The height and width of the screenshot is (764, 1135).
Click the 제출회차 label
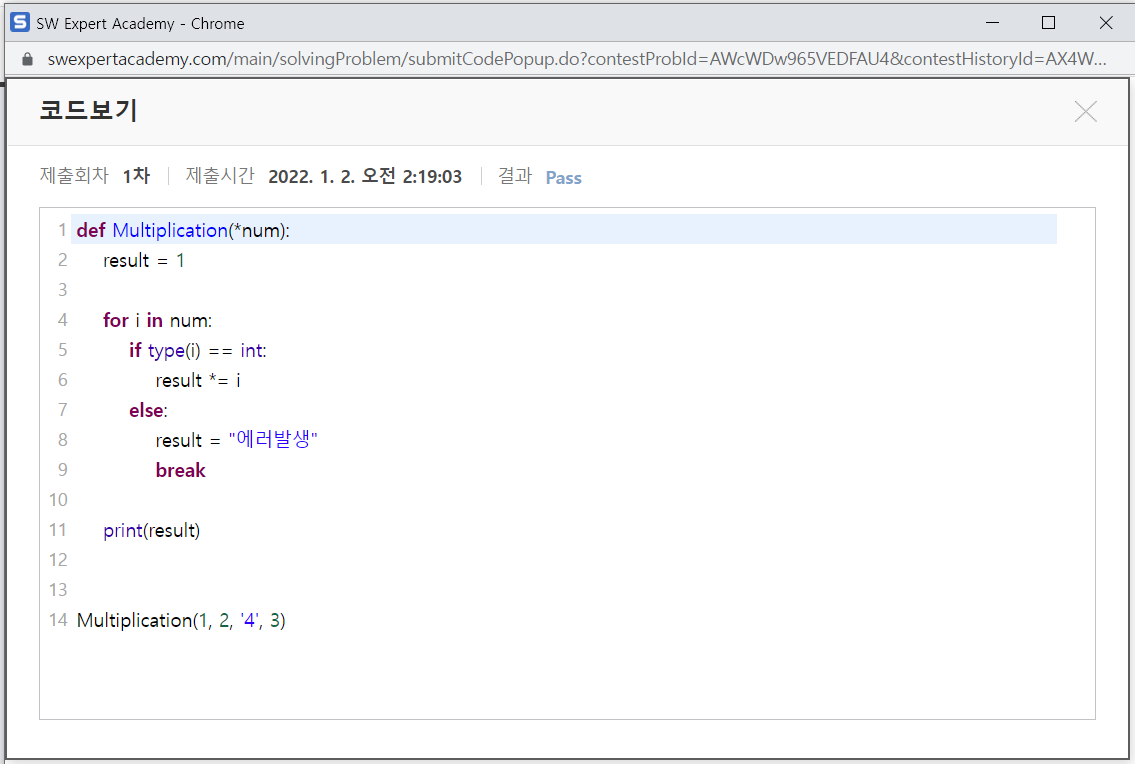[x=74, y=176]
